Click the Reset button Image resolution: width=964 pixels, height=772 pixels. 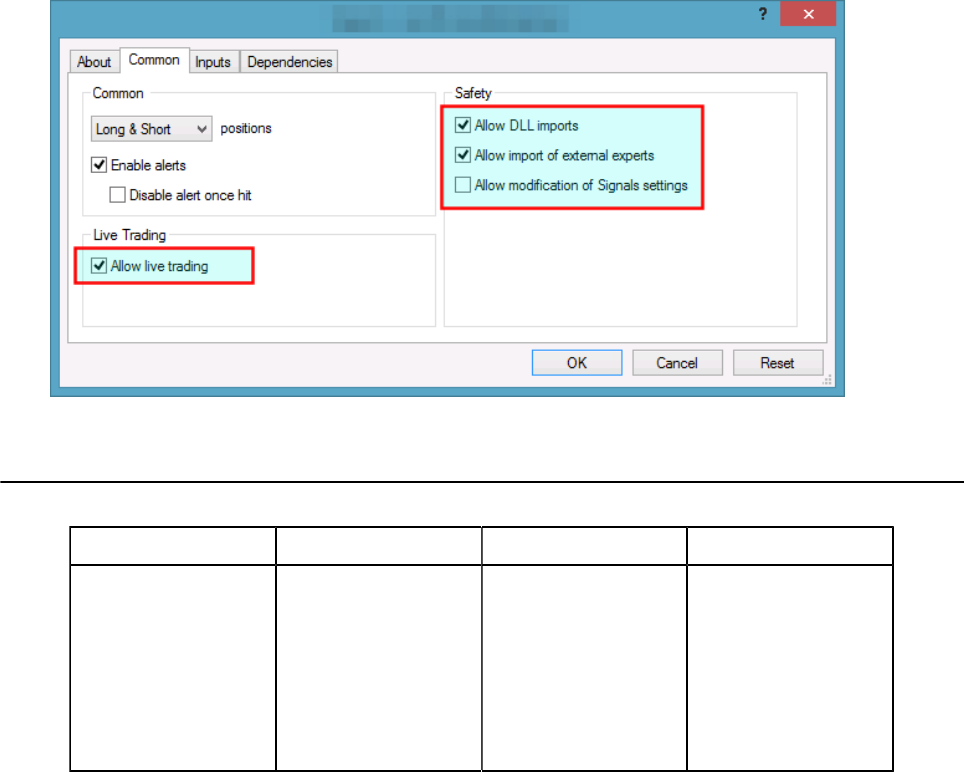(778, 363)
